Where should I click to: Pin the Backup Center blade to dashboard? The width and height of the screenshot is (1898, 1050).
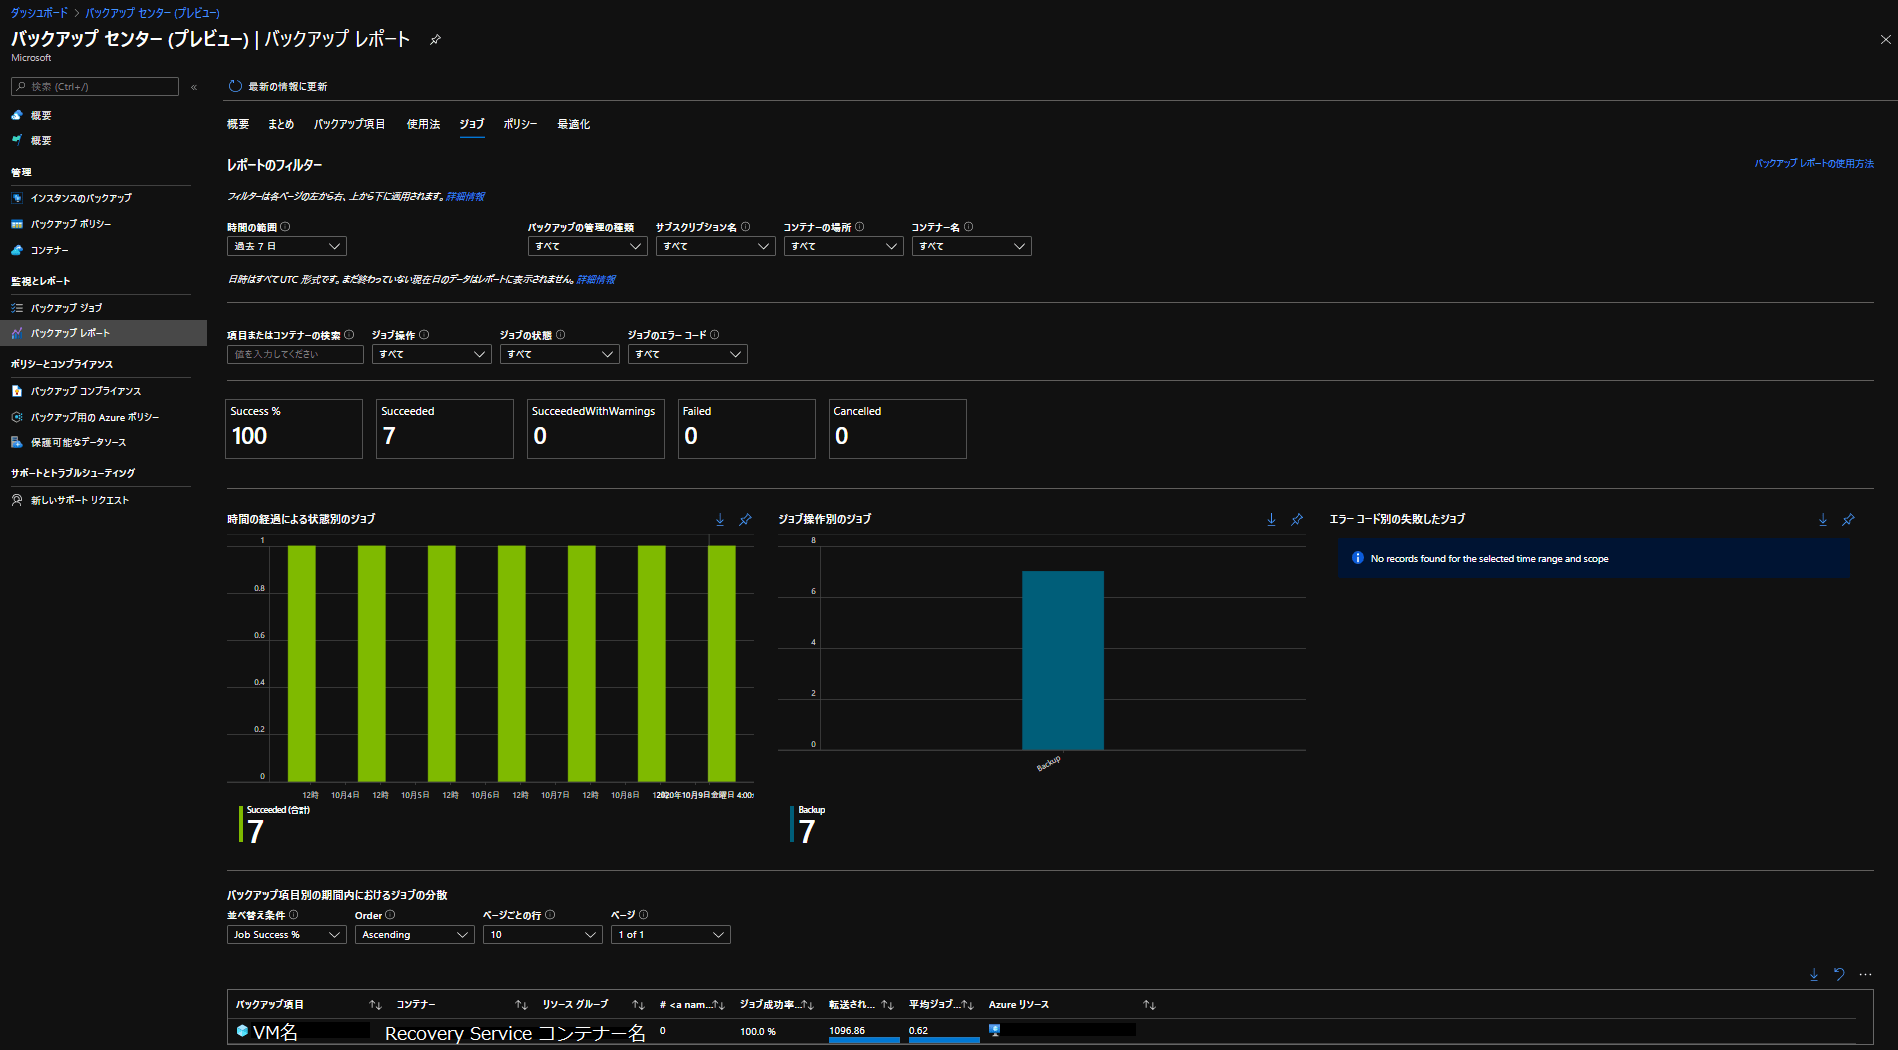tap(435, 40)
